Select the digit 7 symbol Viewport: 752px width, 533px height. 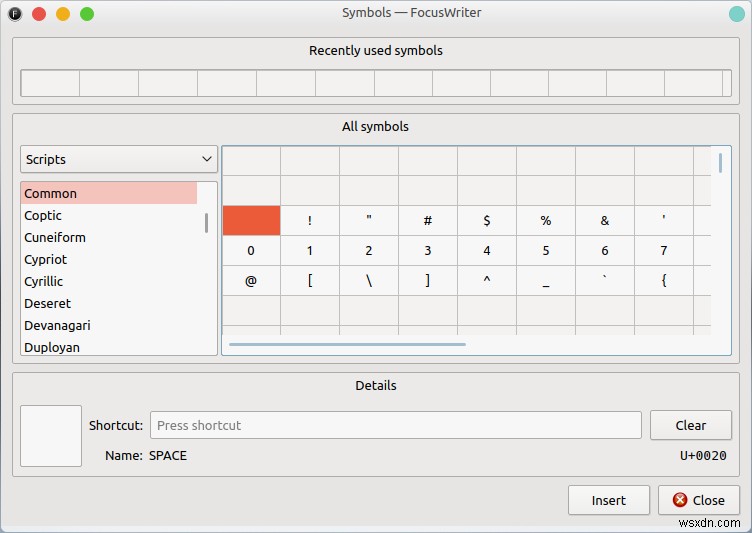click(x=664, y=250)
